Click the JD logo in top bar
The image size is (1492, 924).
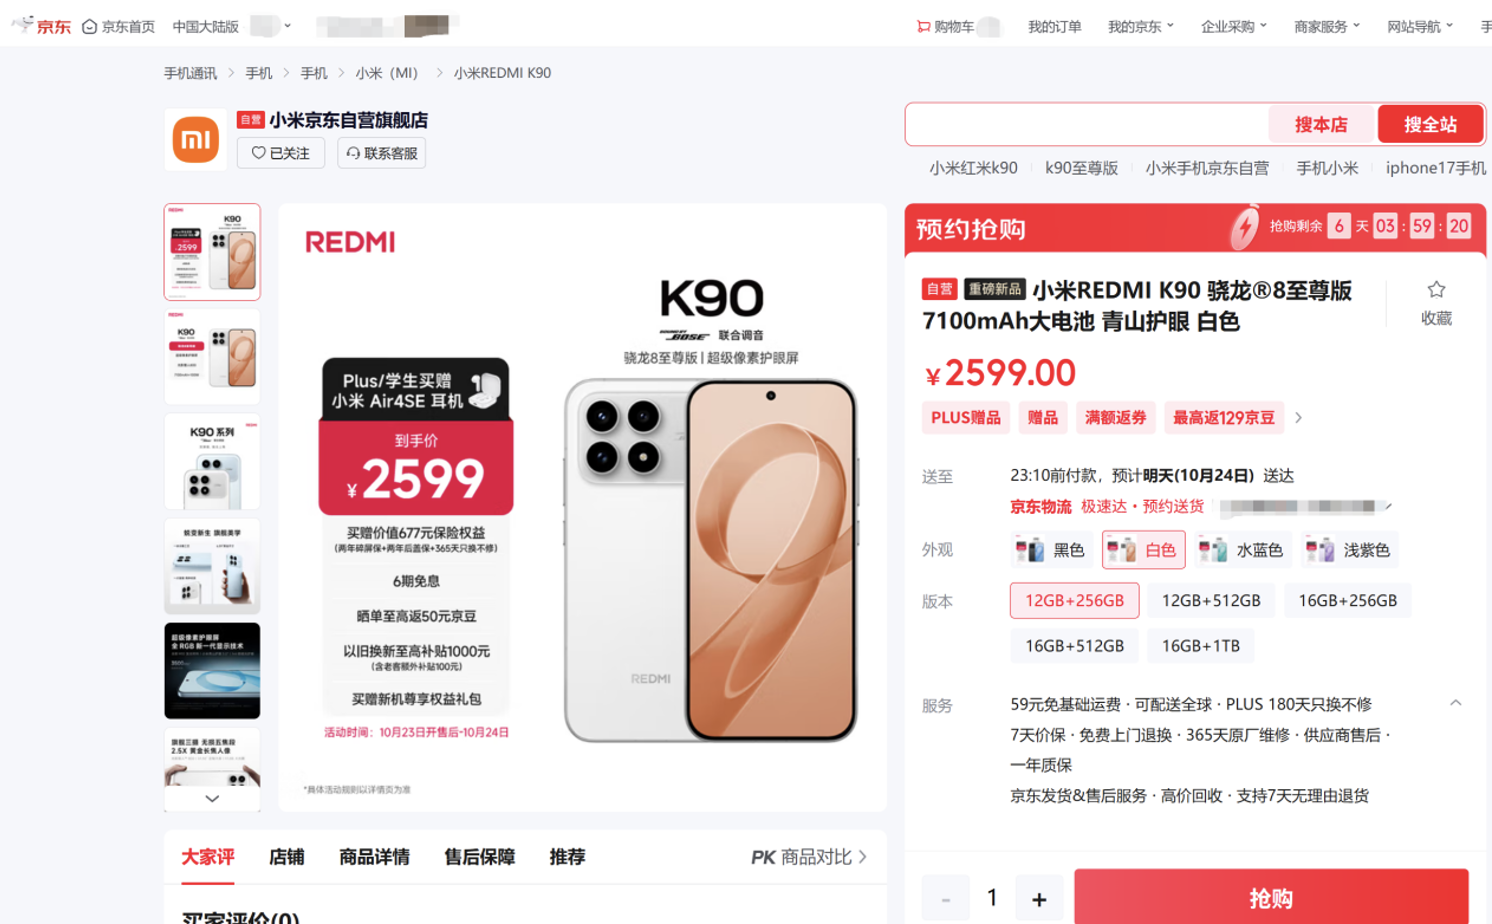click(41, 26)
